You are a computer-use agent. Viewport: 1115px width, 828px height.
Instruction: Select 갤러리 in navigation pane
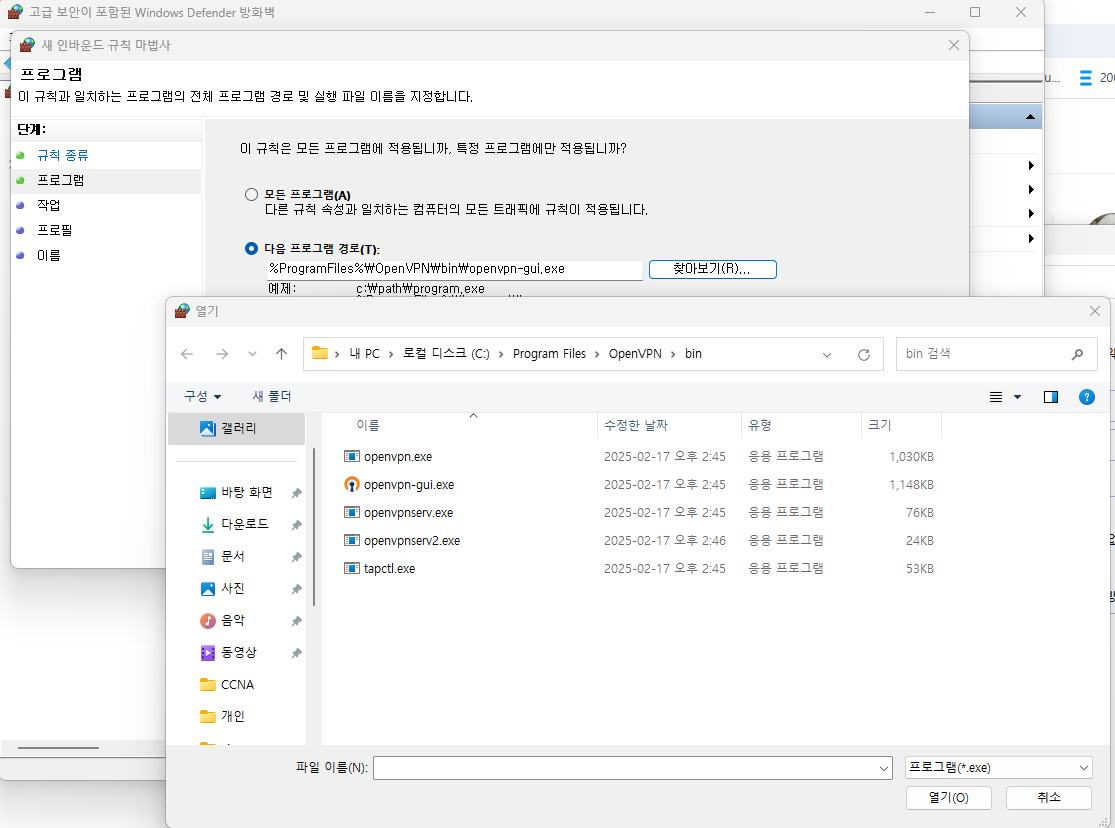[237, 428]
